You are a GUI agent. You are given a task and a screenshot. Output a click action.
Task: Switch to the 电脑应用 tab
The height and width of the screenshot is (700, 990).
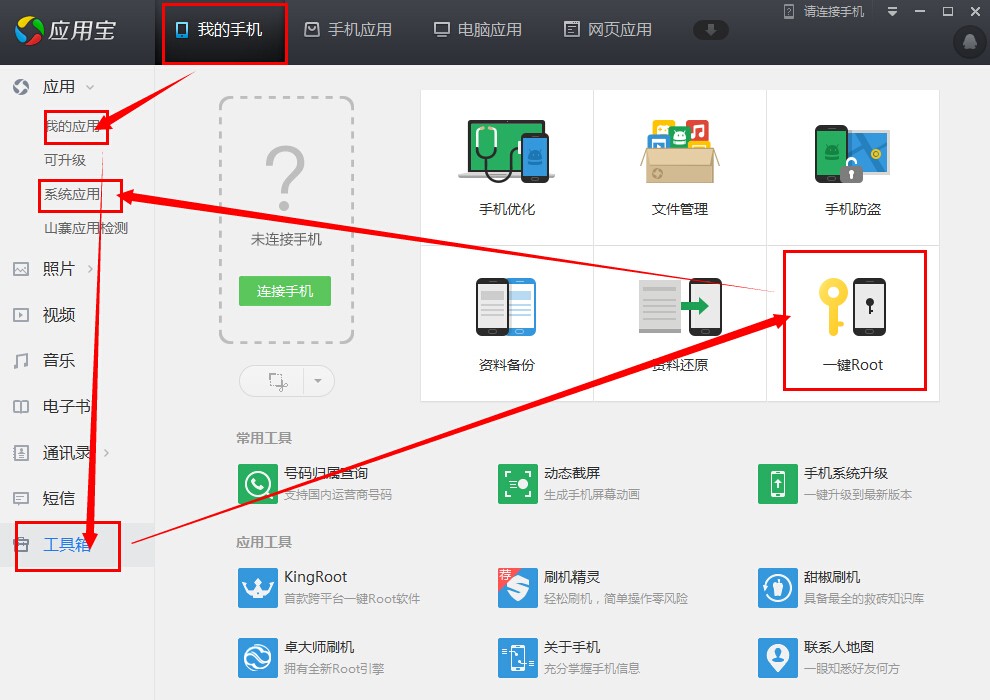[x=478, y=30]
